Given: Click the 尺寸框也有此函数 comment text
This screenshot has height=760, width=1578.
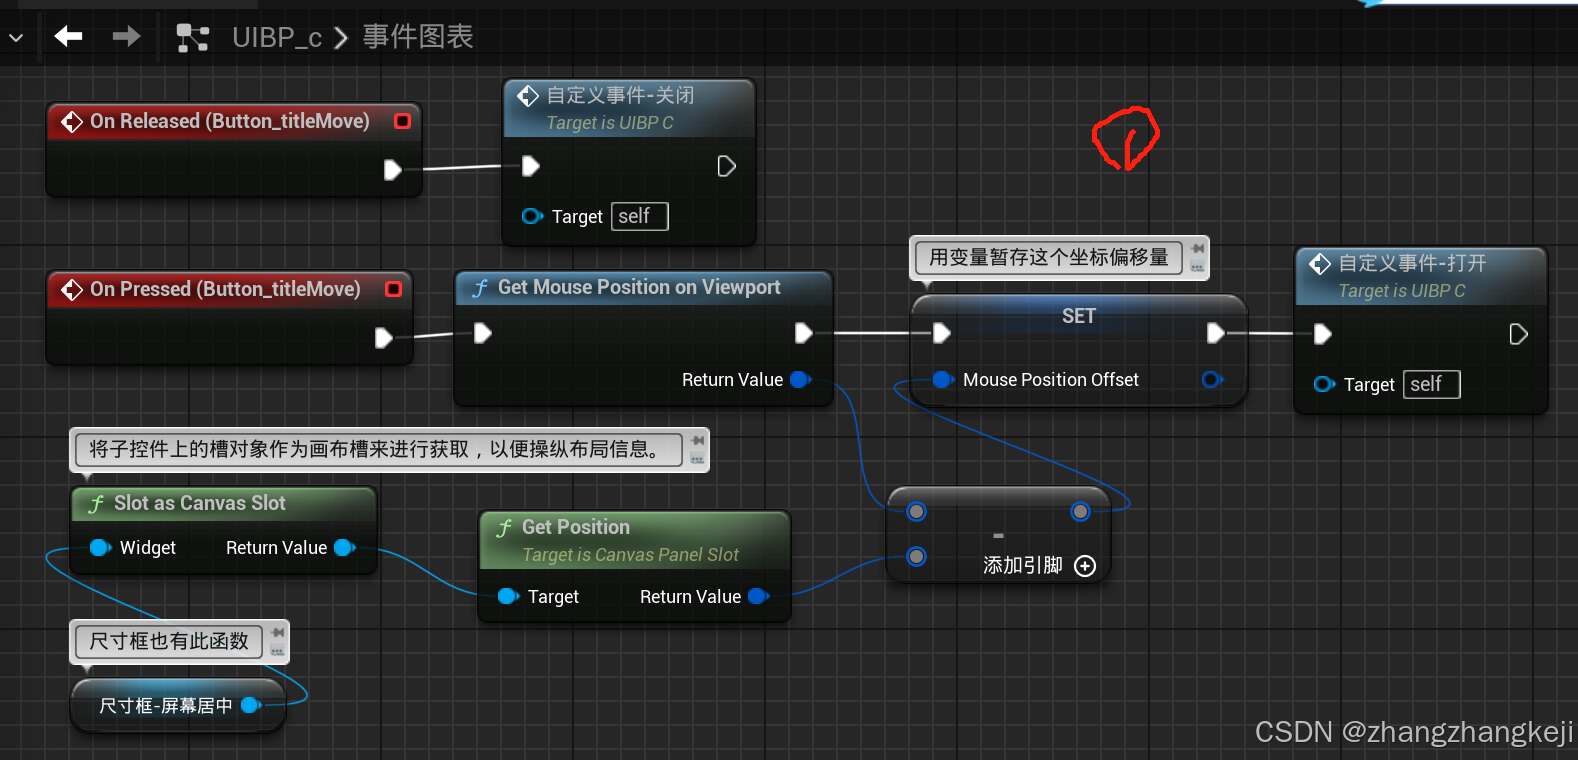Looking at the screenshot, I should 169,642.
